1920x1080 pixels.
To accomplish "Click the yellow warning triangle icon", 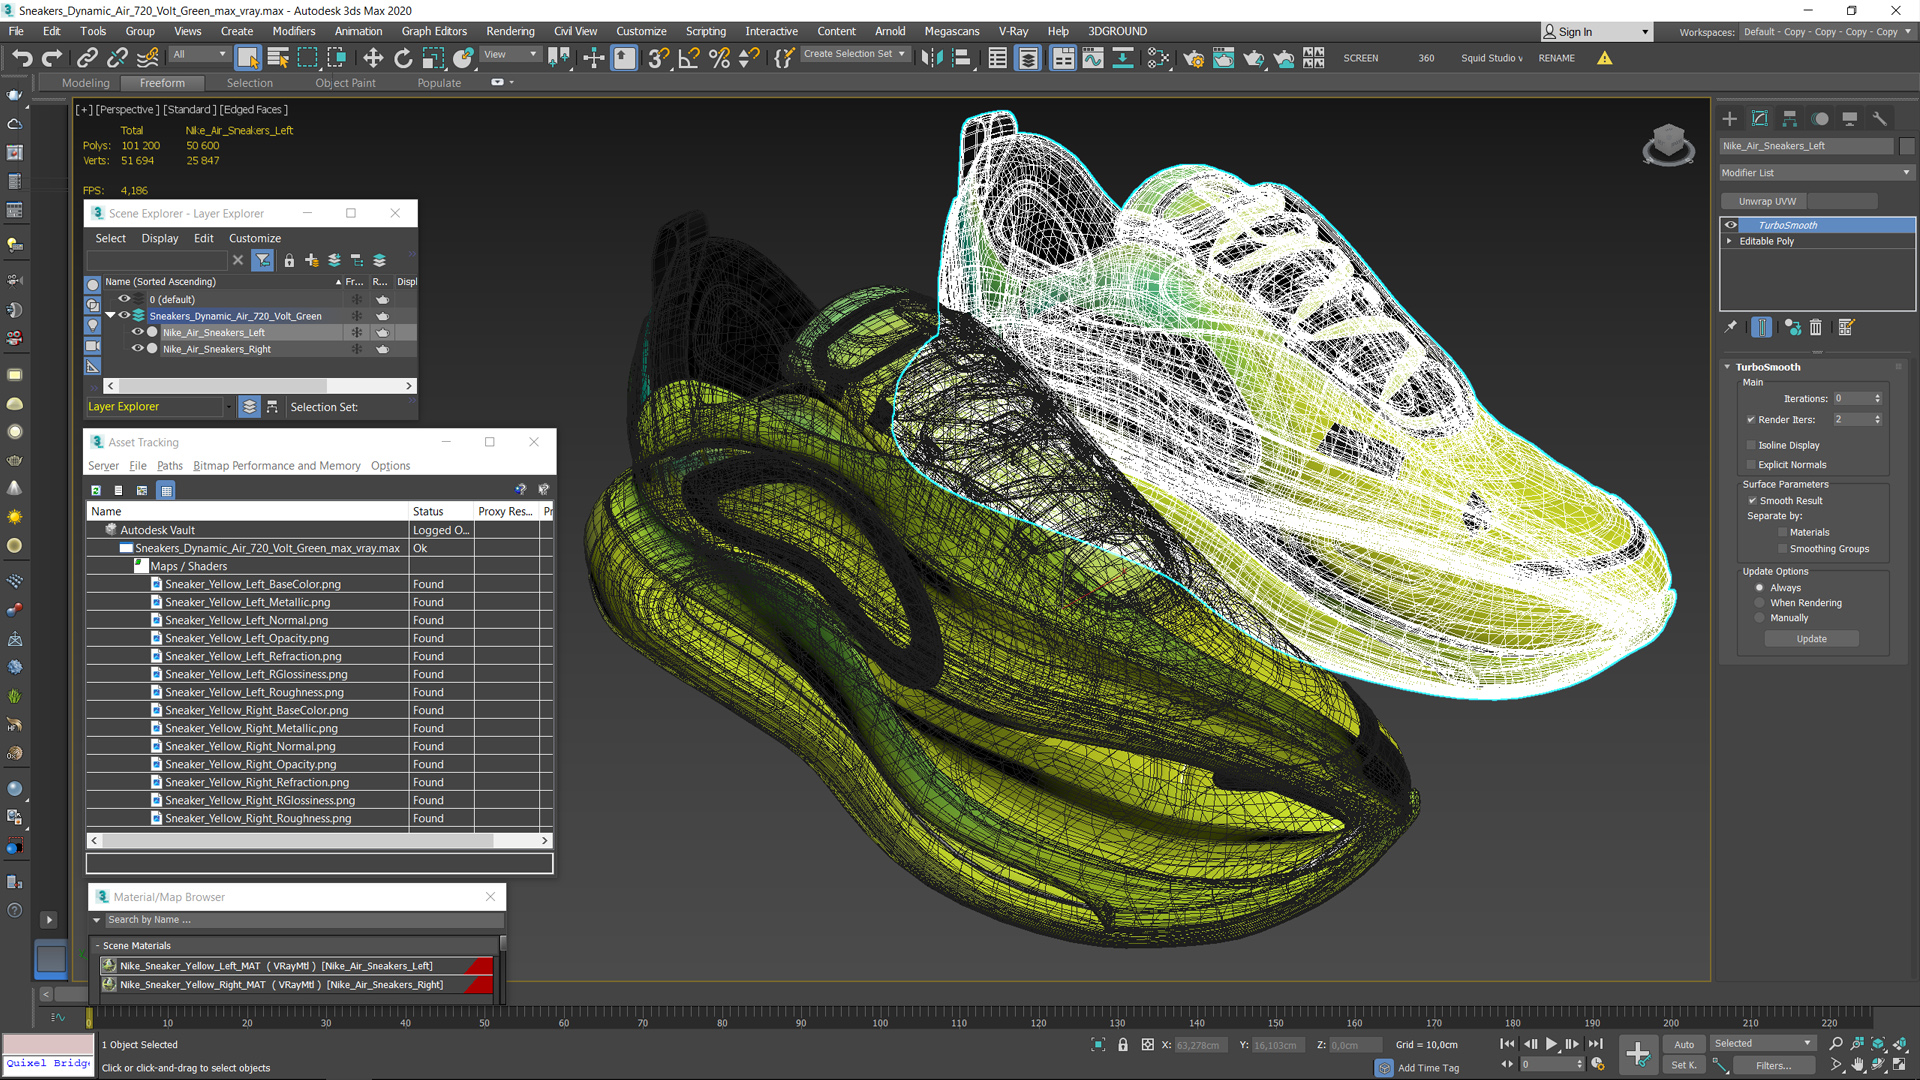I will pos(1605,58).
